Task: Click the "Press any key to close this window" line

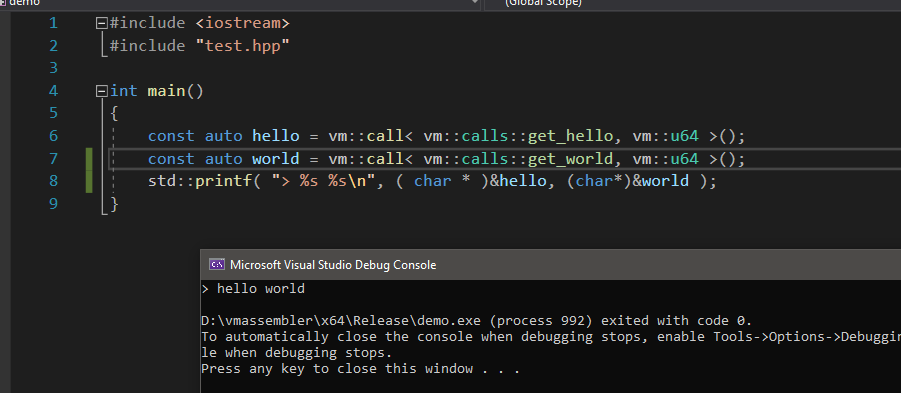Action: [360, 369]
